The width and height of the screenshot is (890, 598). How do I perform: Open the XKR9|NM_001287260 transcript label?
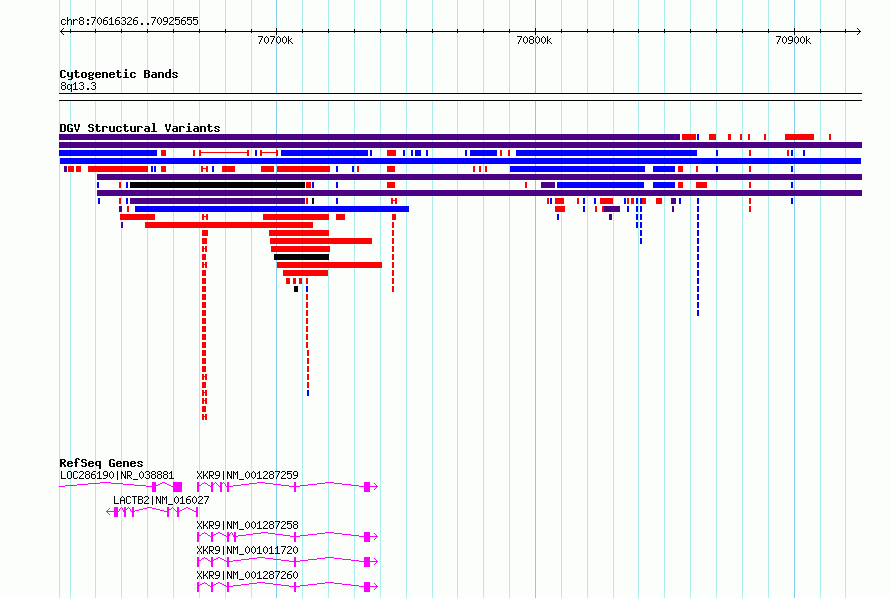click(x=247, y=575)
